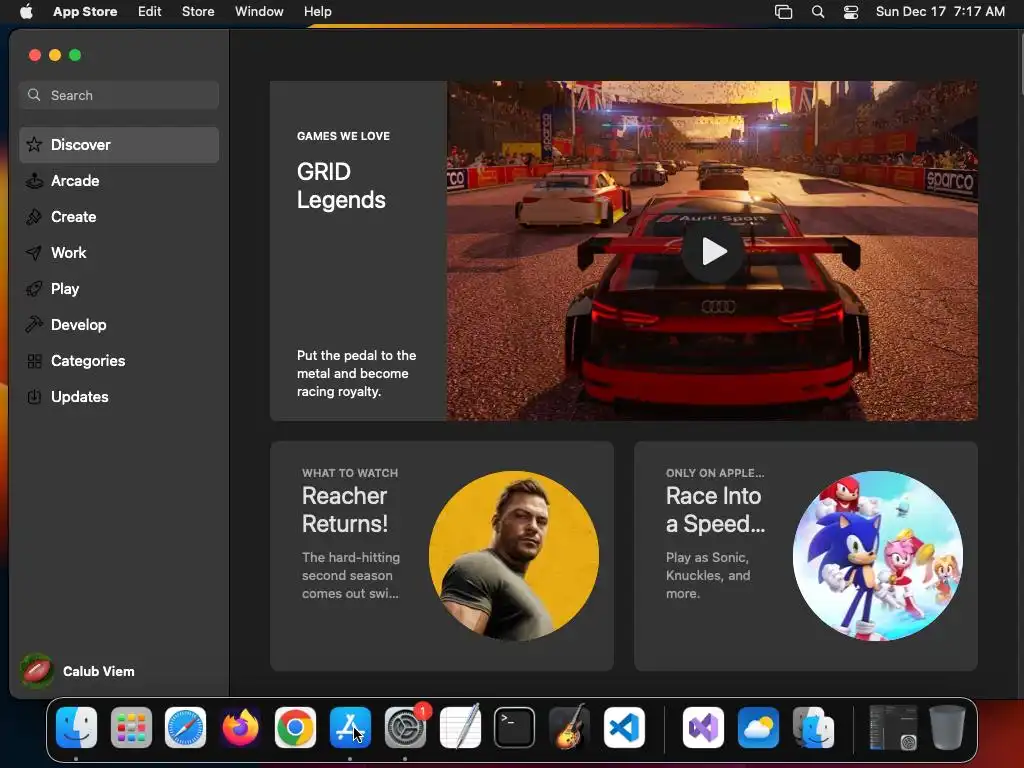This screenshot has width=1024, height=768.
Task: Click the star icon beside Discover
Action: [x=34, y=144]
